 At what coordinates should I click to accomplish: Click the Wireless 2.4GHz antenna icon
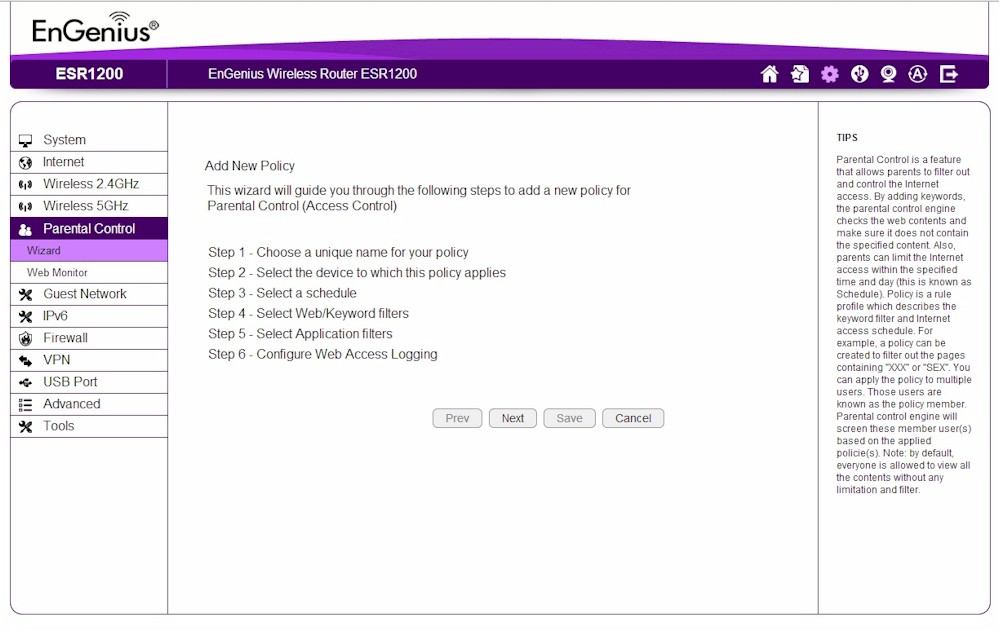point(26,185)
